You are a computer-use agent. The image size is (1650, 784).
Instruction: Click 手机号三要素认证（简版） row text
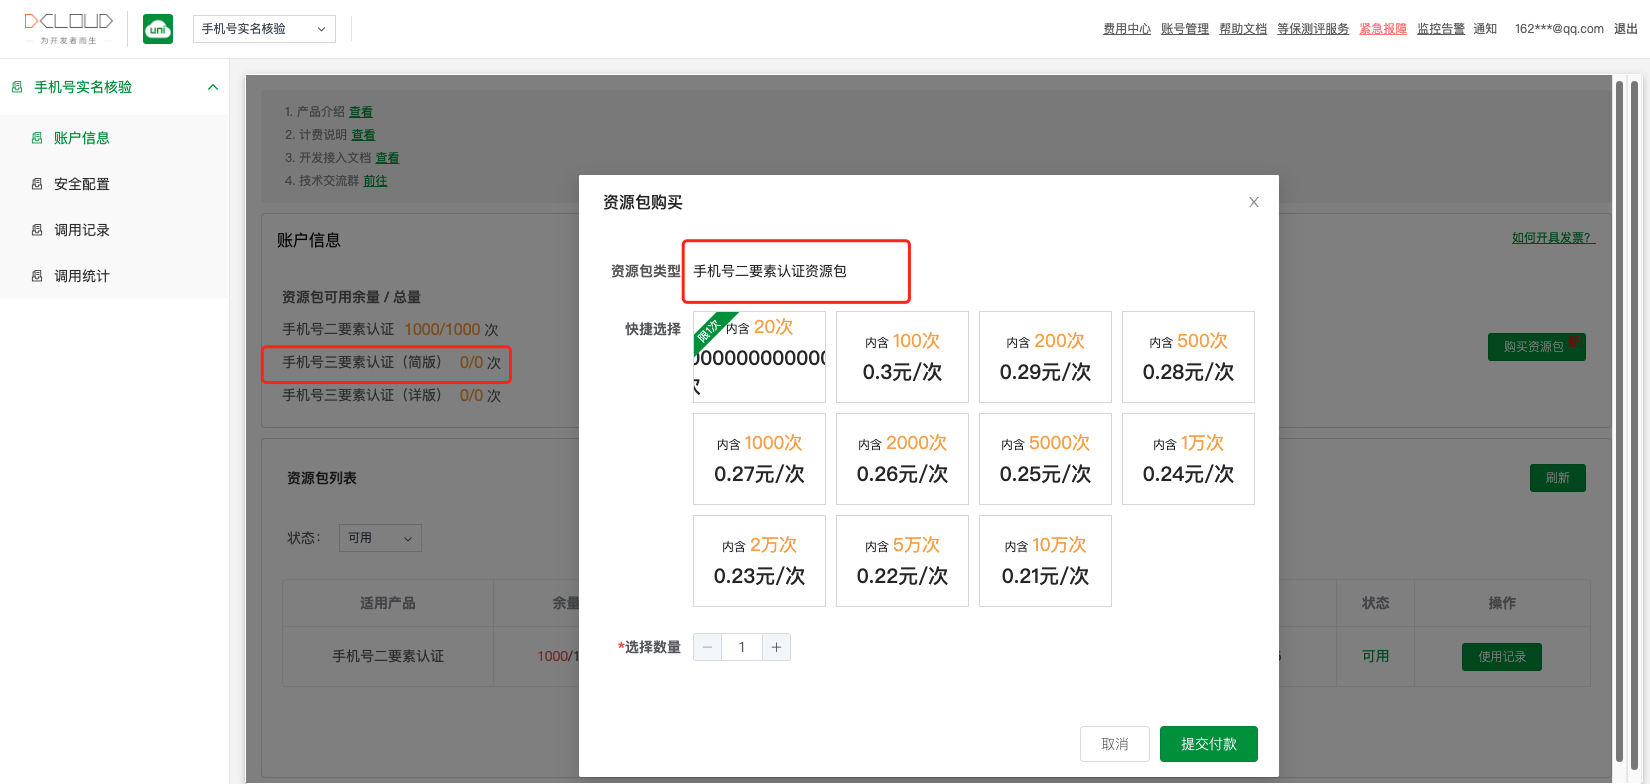[361, 362]
